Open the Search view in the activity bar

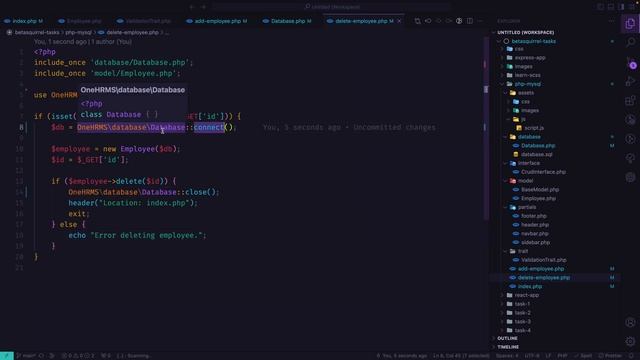tap(630, 42)
